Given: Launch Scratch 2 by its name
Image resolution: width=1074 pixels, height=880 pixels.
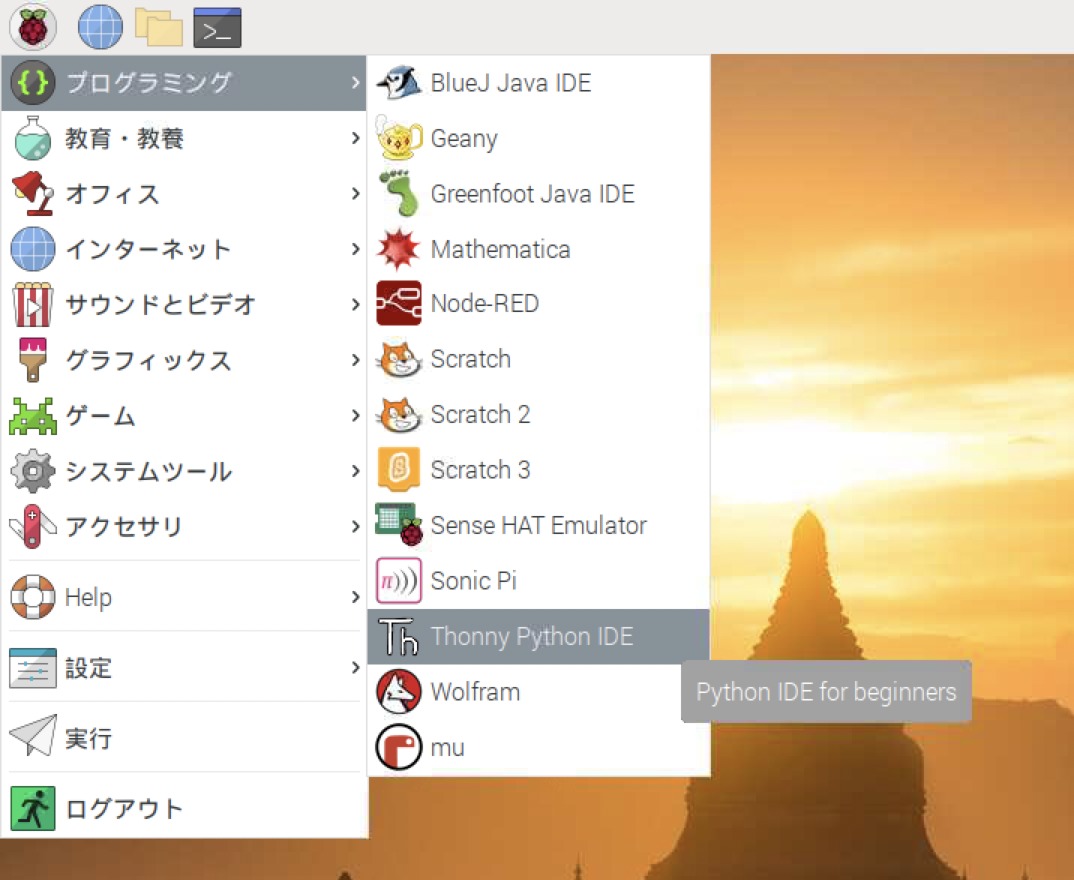Looking at the screenshot, I should (x=480, y=414).
